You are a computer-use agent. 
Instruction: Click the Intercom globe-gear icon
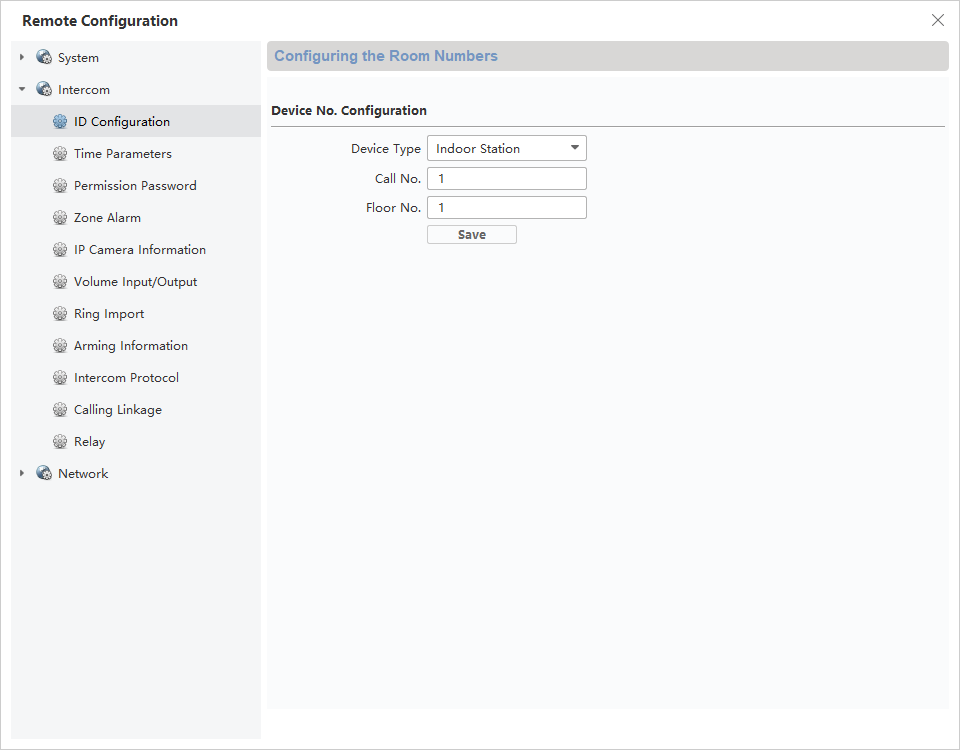[x=44, y=90]
